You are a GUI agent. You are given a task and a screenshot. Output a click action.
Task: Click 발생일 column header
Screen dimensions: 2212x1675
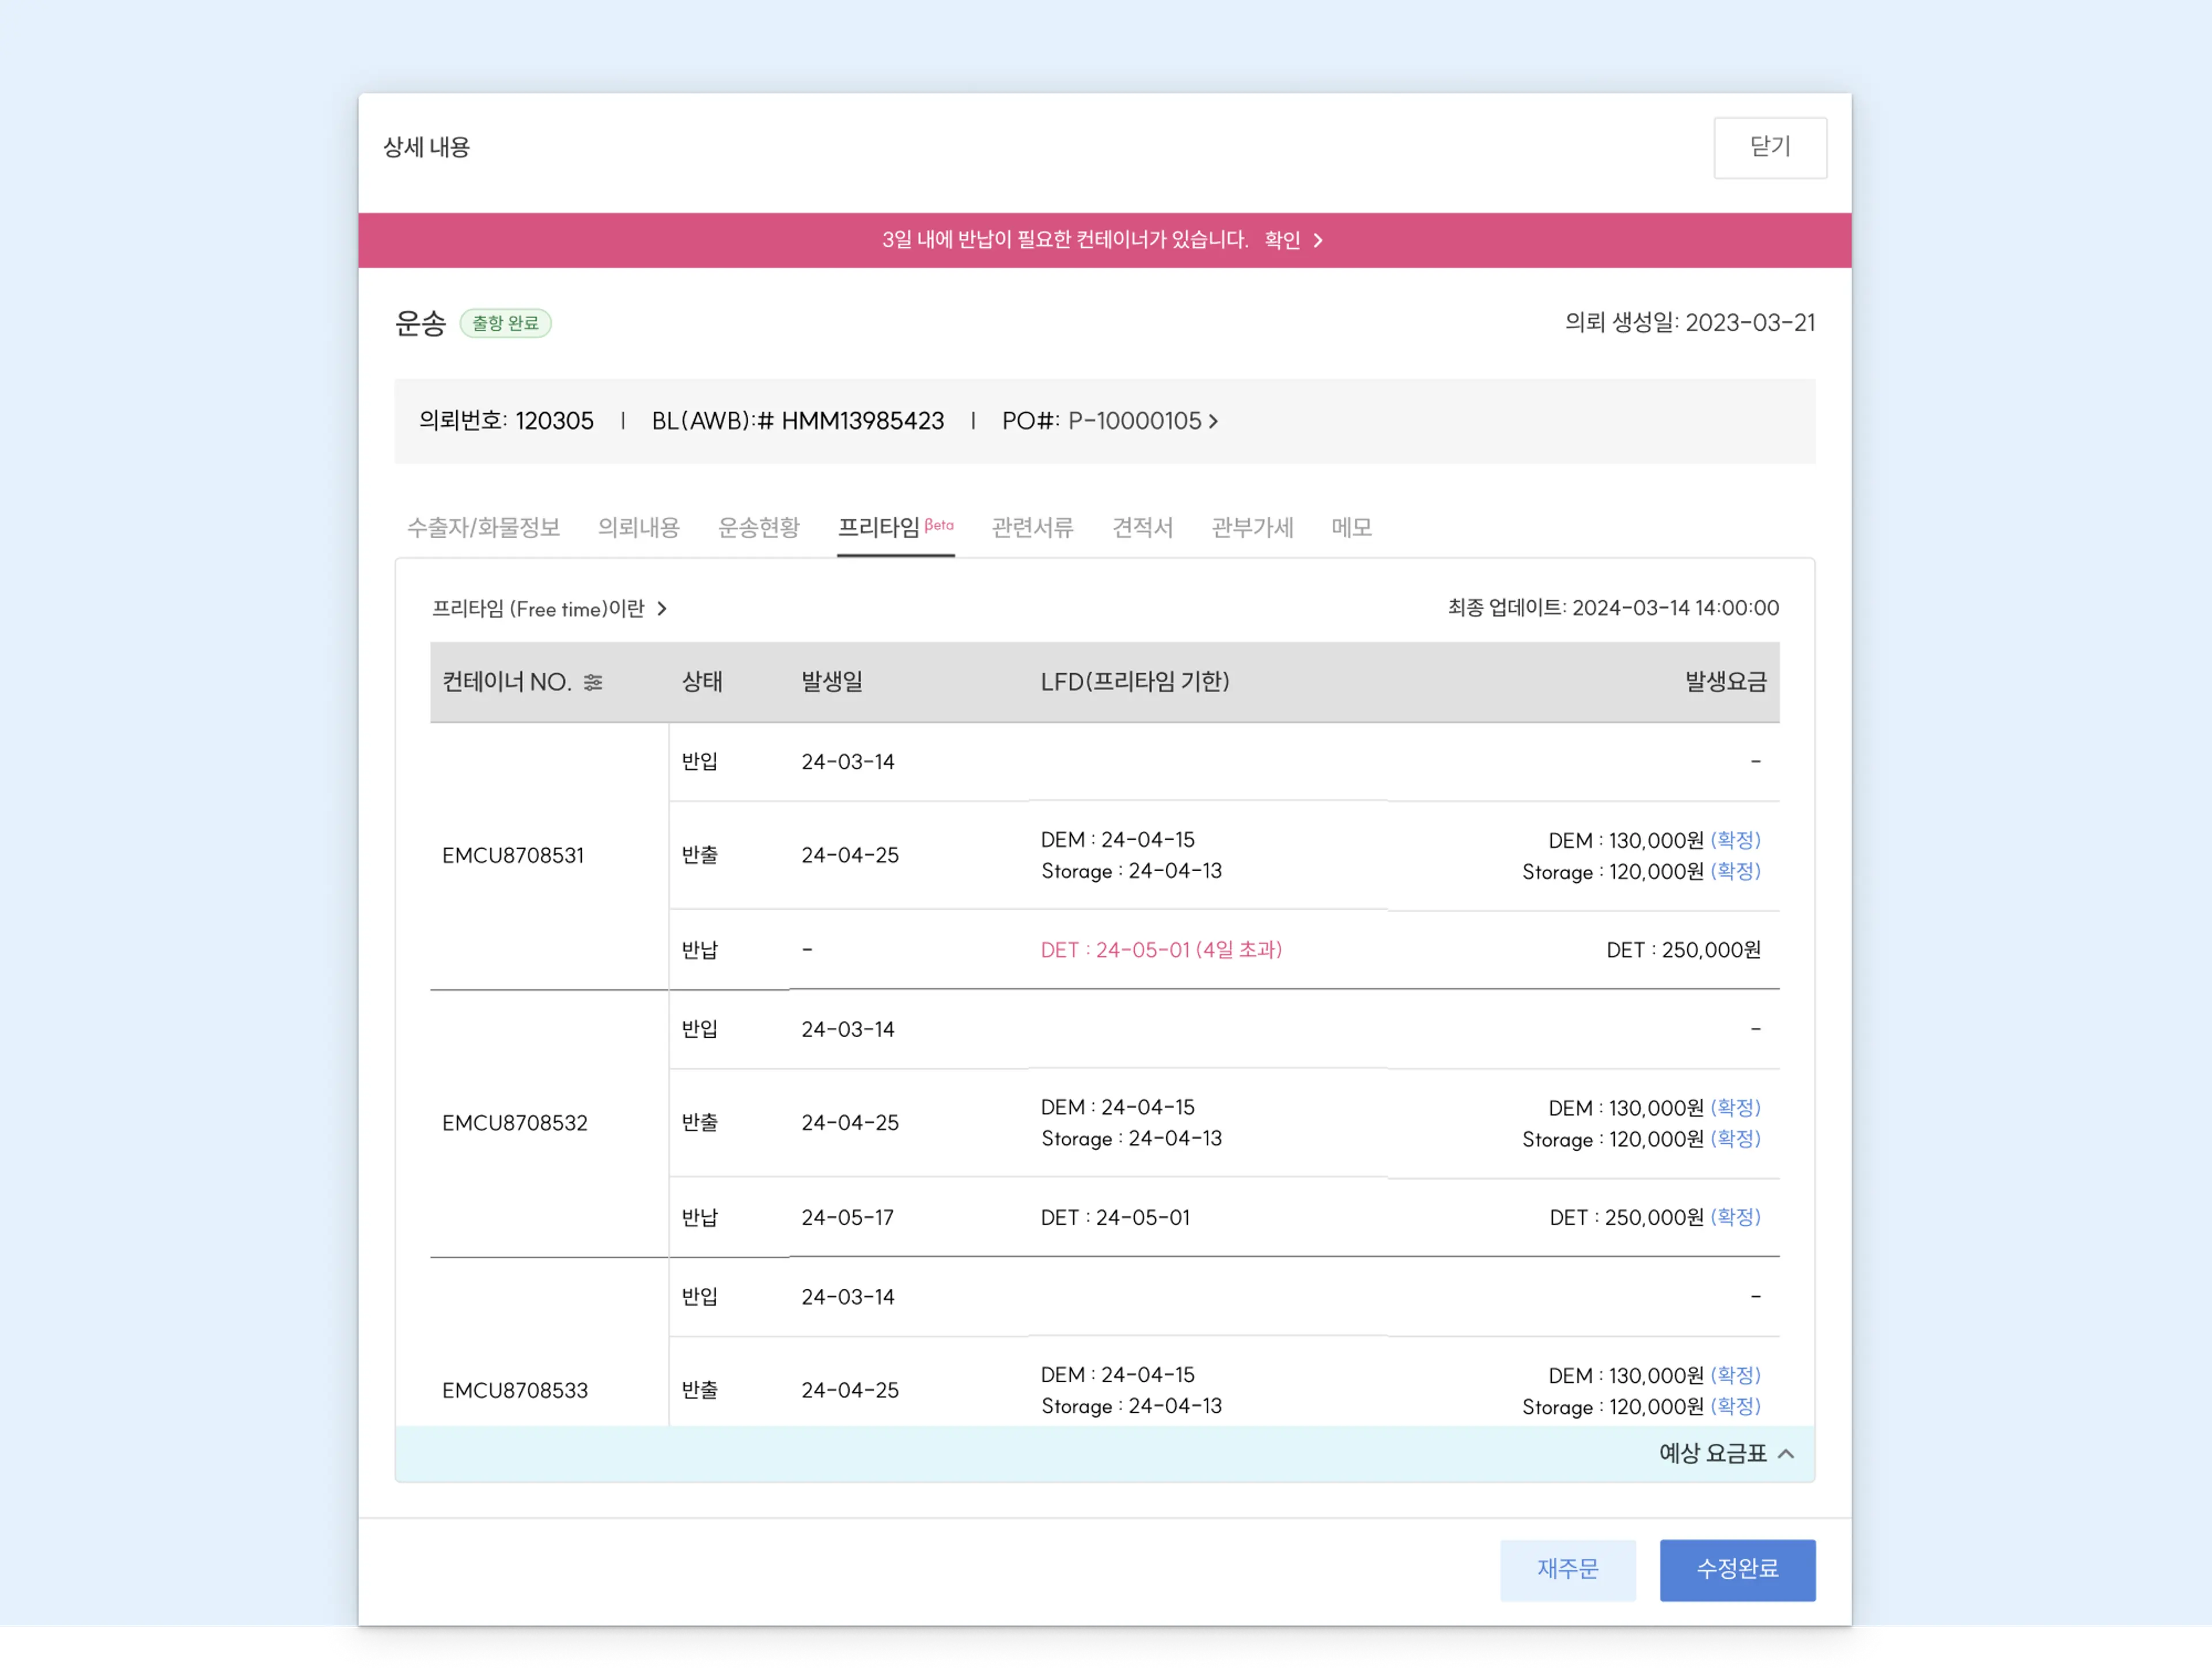(831, 682)
